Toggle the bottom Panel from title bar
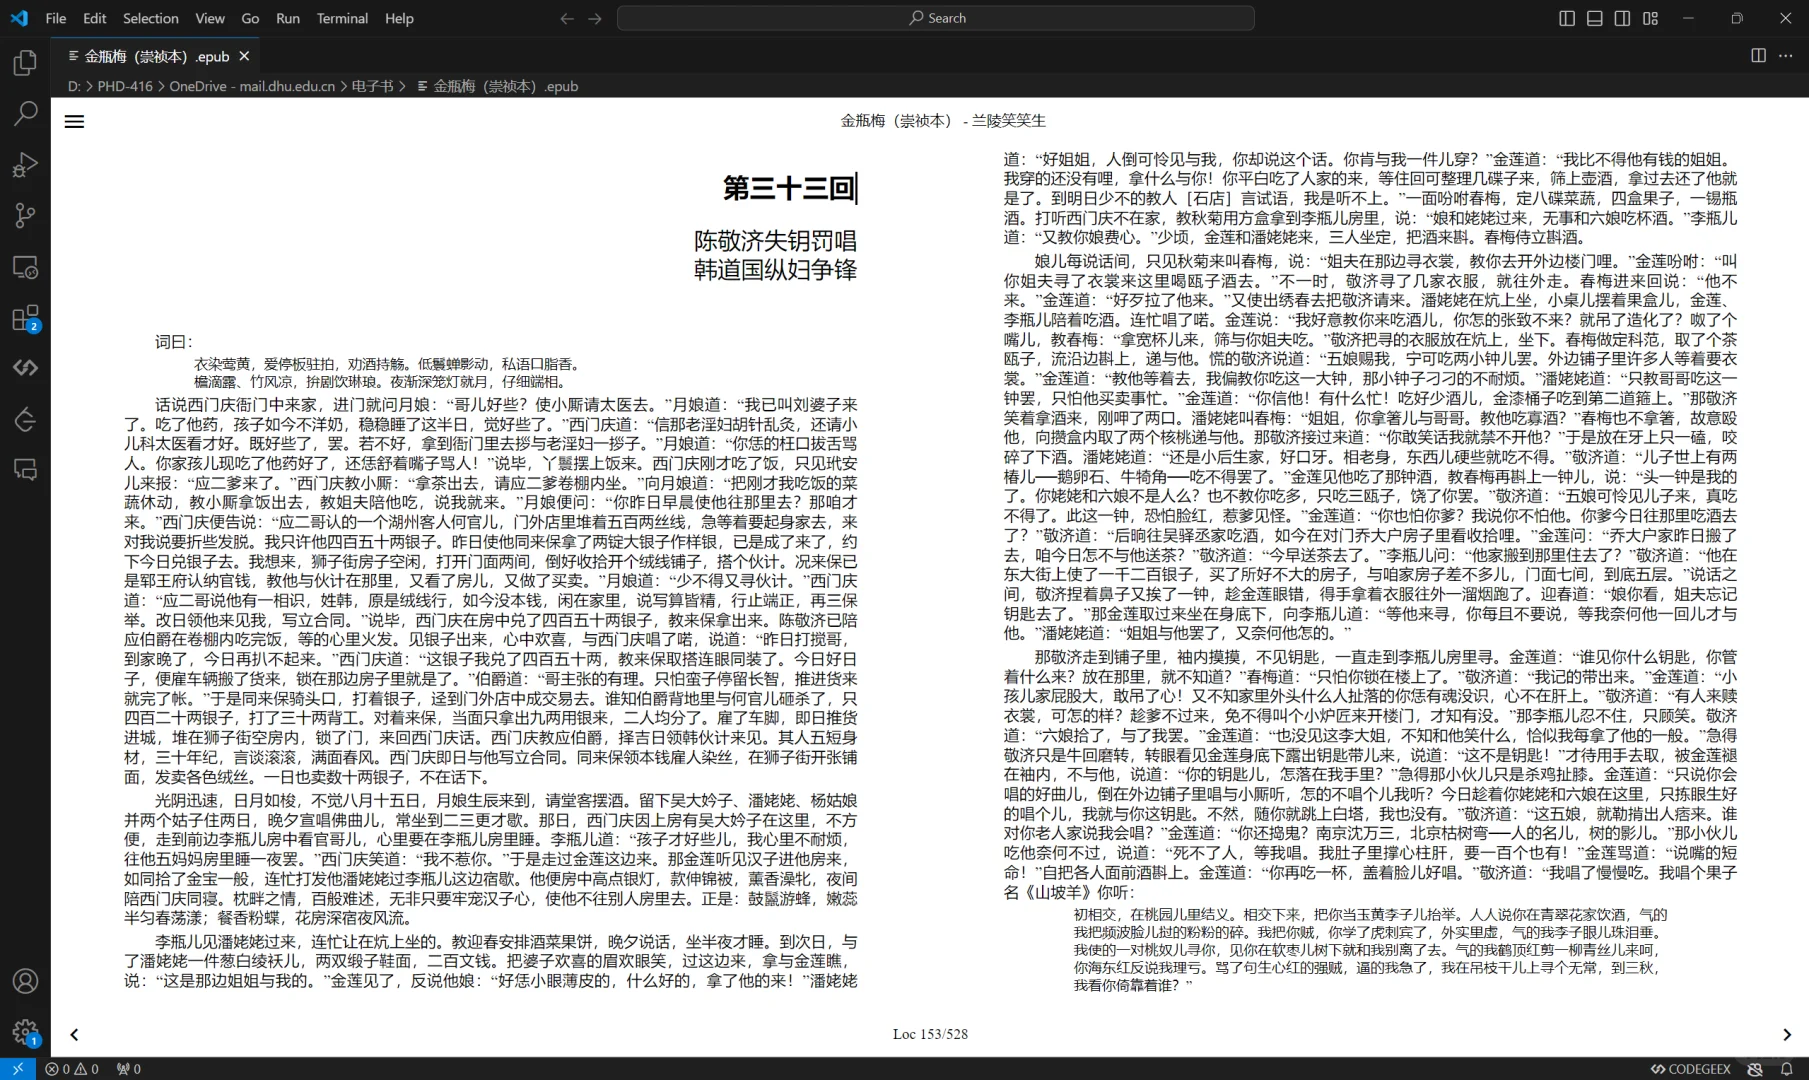Screen dimensions: 1809x1080 tap(1595, 18)
